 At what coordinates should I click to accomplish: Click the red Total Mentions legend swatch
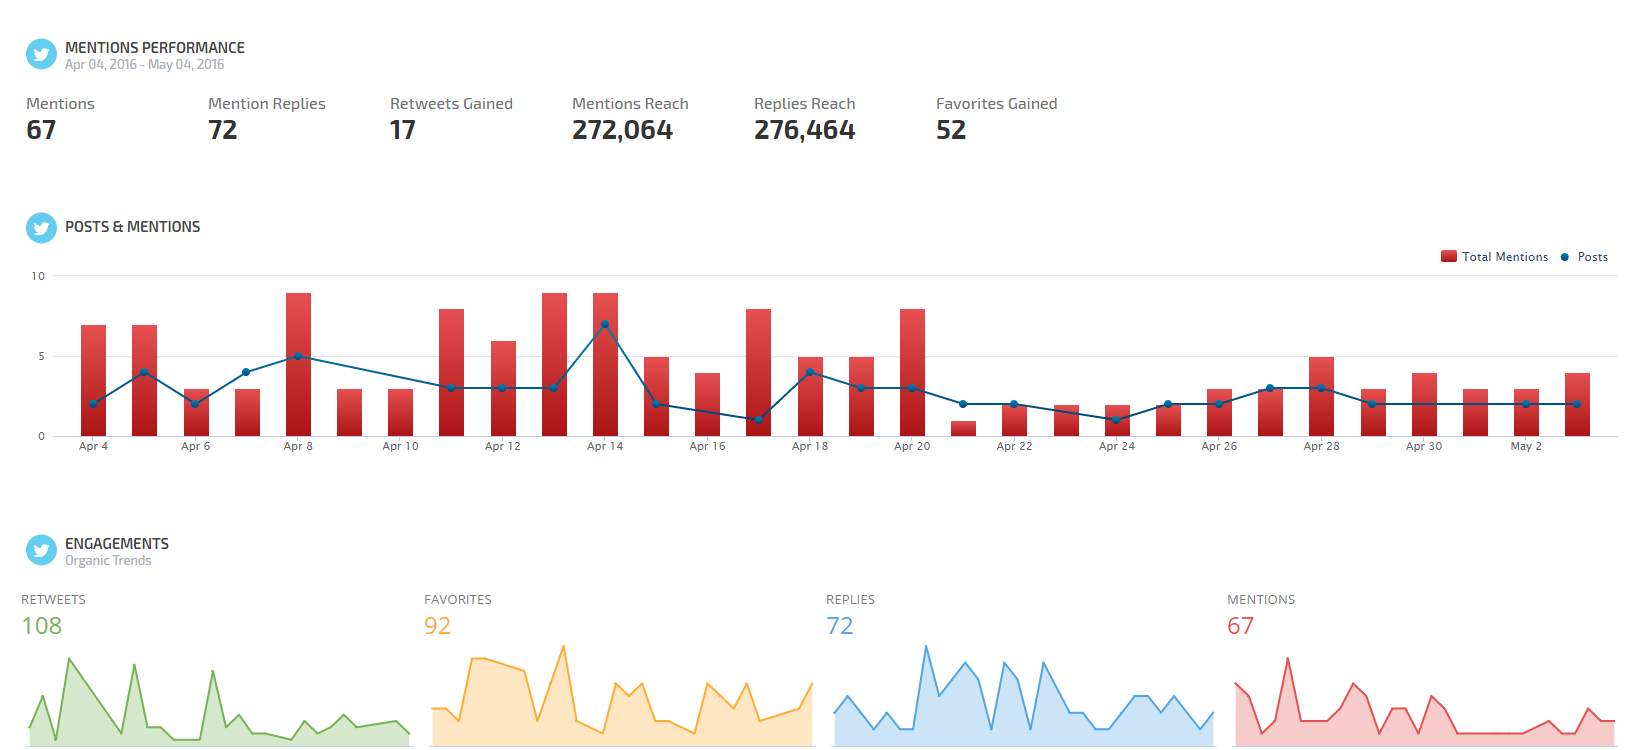pyautogui.click(x=1448, y=257)
